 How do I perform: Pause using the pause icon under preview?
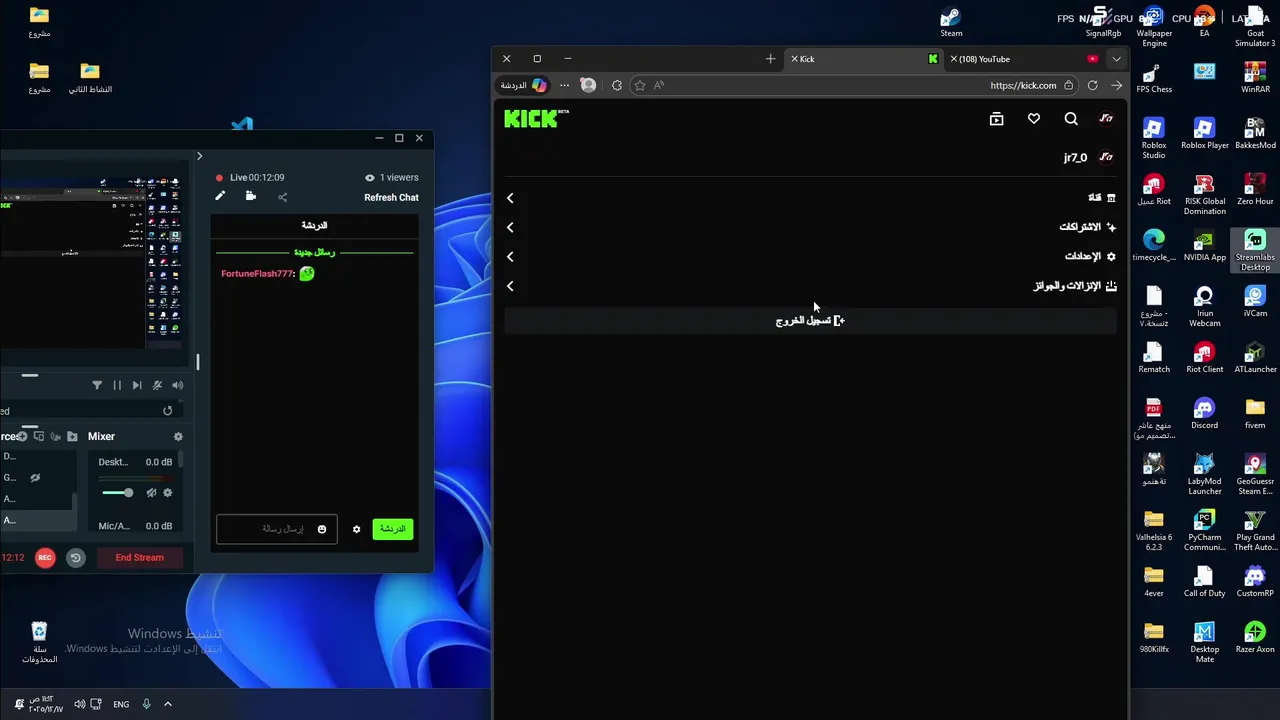pyautogui.click(x=117, y=385)
